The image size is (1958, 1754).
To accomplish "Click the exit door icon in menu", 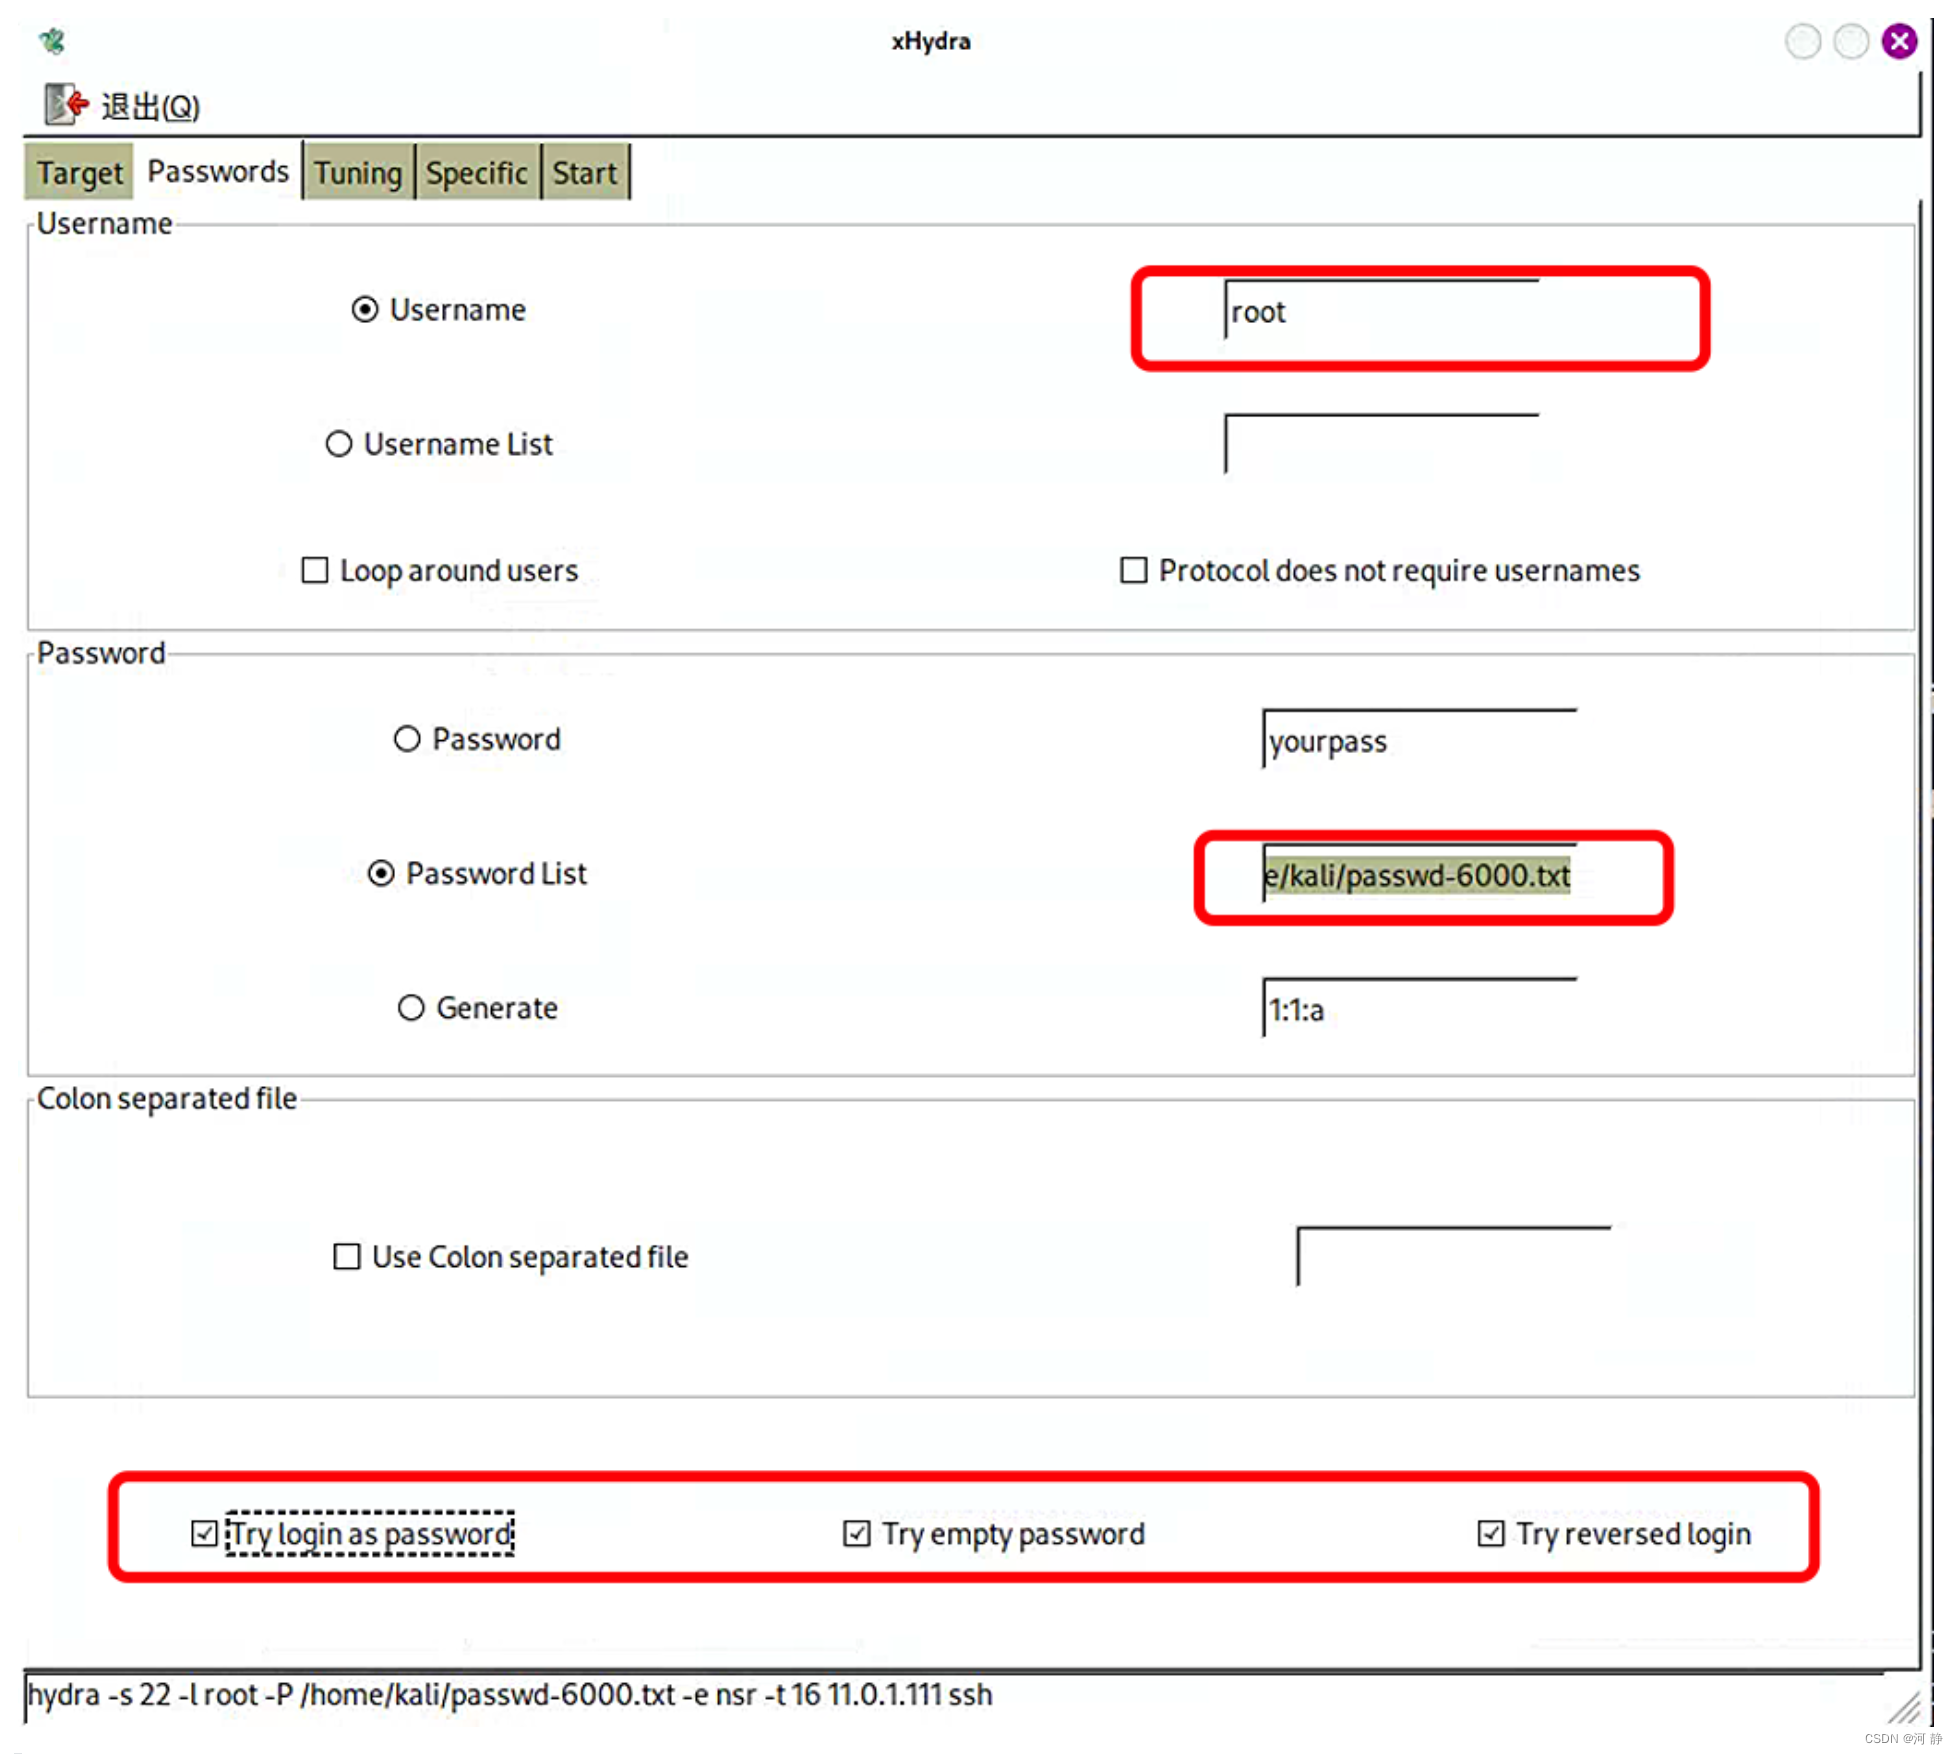I will click(x=66, y=104).
